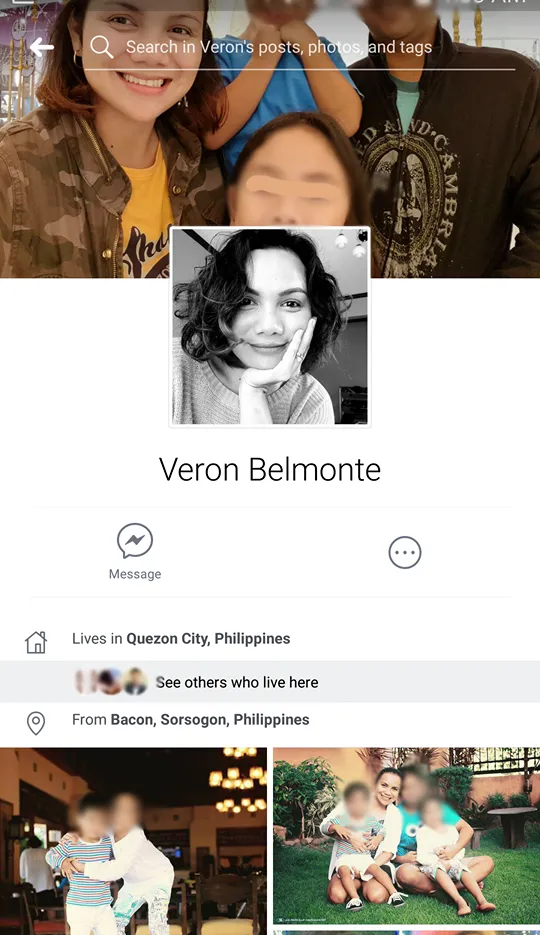Open the 'Bacon, Sorsogon, Philippines' hometown link

(x=210, y=720)
